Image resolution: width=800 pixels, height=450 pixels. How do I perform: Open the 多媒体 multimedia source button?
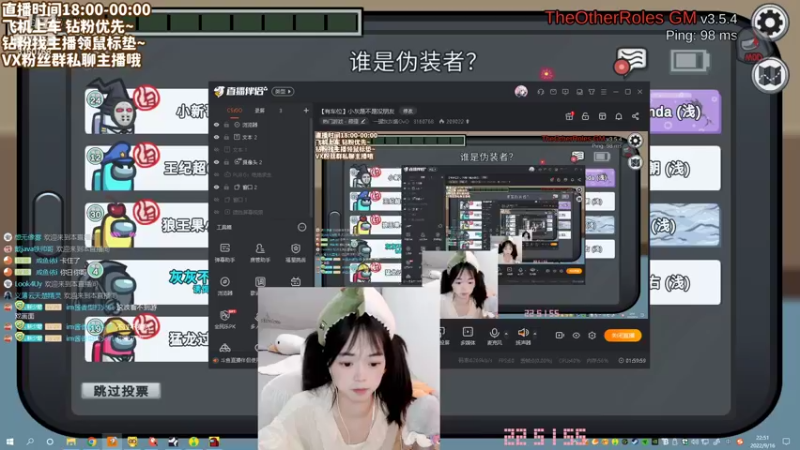[467, 336]
